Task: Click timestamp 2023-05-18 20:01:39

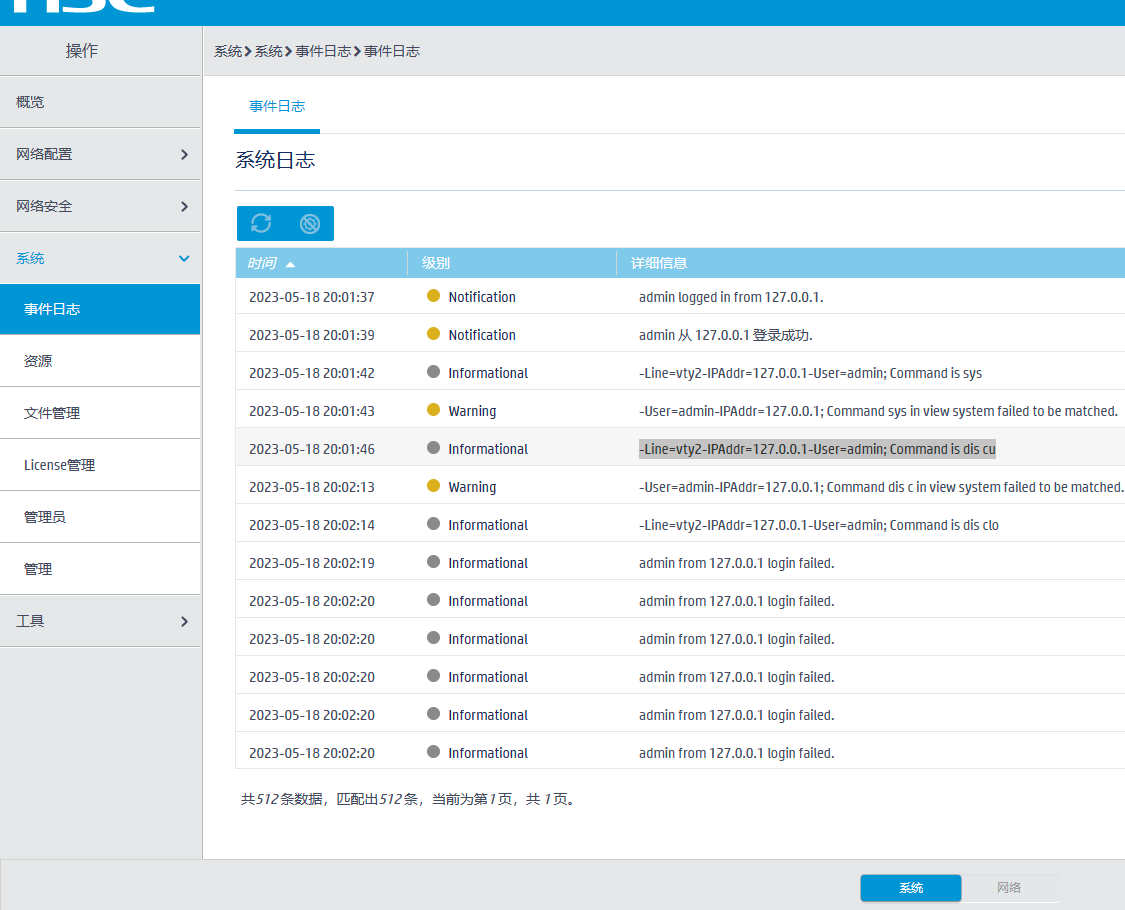Action: tap(312, 335)
